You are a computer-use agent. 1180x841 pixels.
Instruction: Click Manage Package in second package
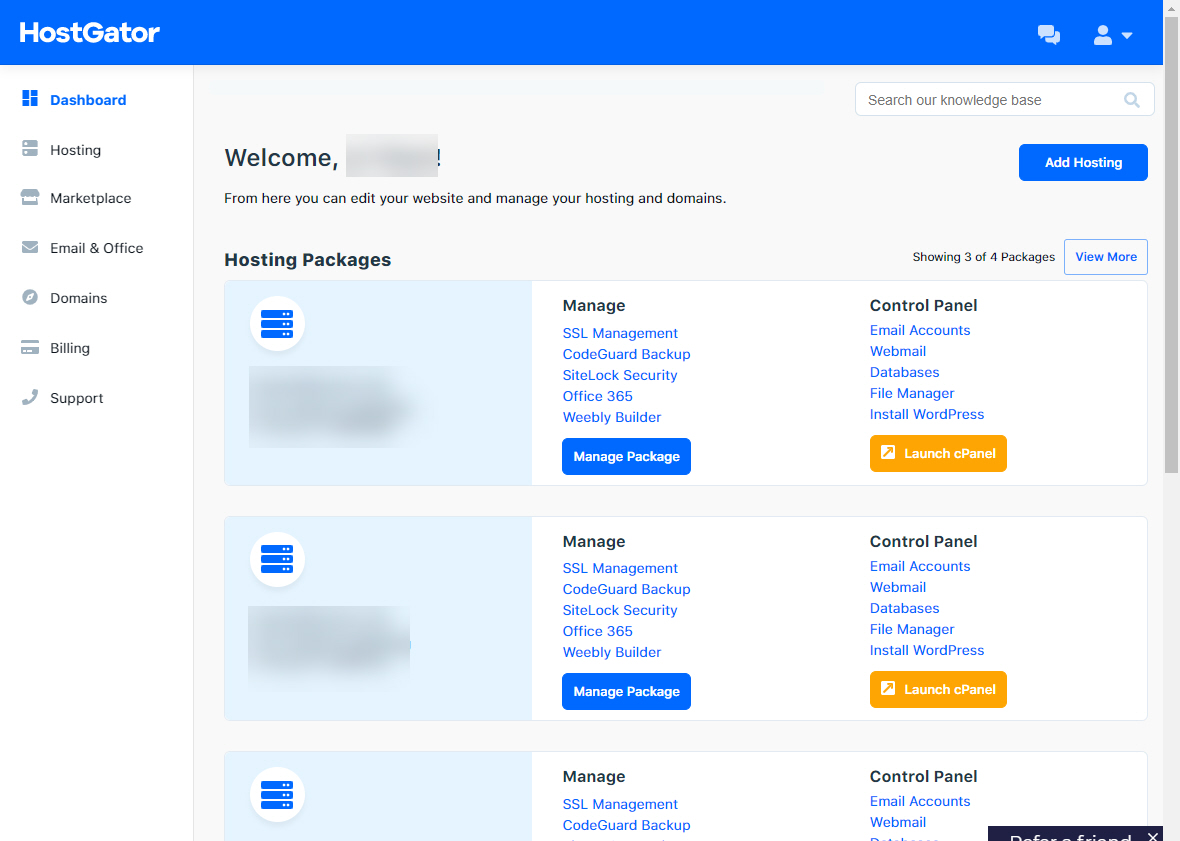pyautogui.click(x=626, y=691)
